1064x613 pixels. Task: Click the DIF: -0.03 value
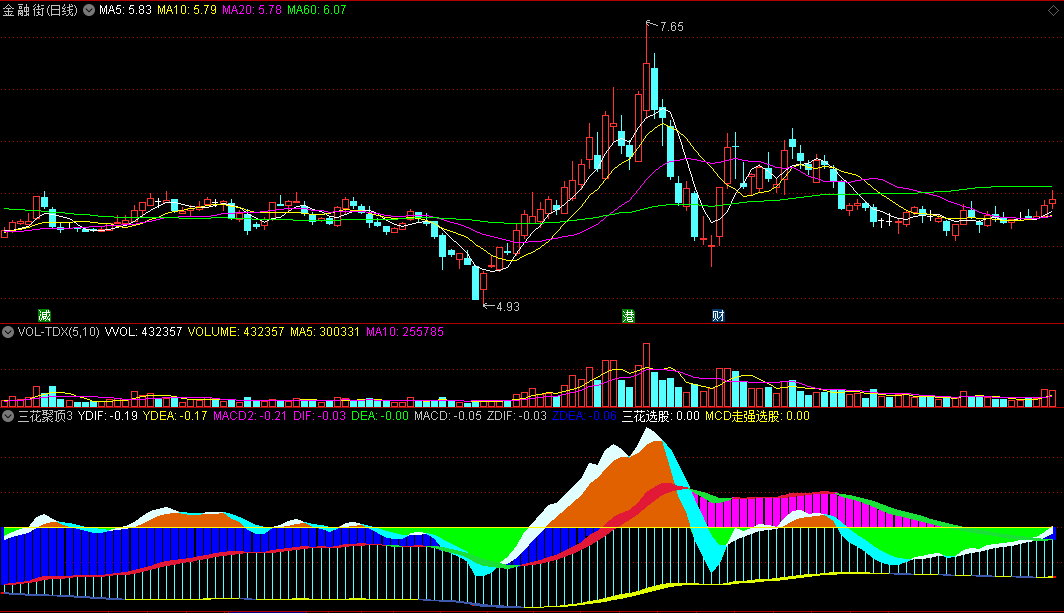coord(320,416)
